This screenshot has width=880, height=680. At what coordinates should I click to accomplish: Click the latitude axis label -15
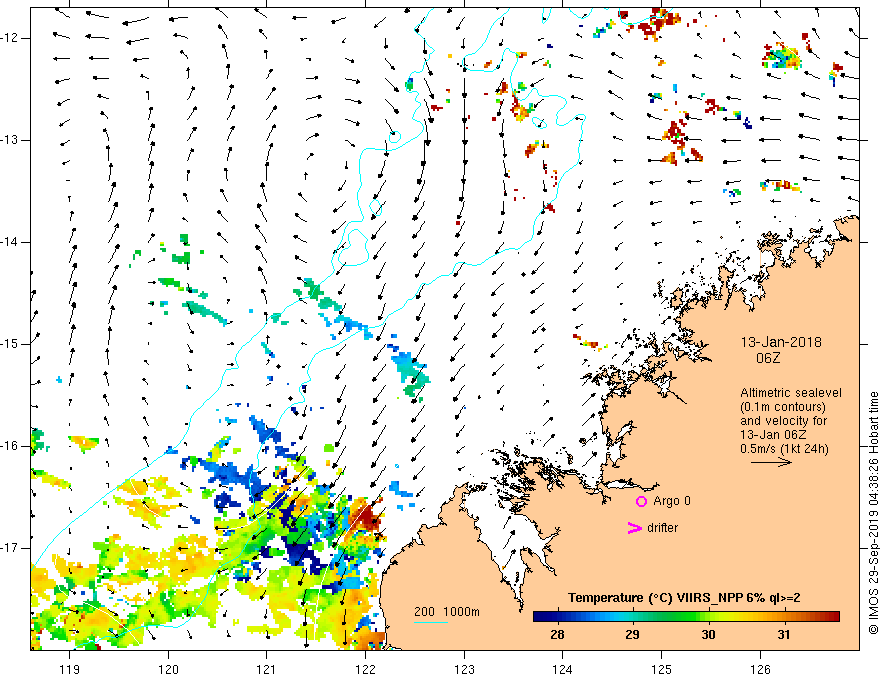click(10, 344)
